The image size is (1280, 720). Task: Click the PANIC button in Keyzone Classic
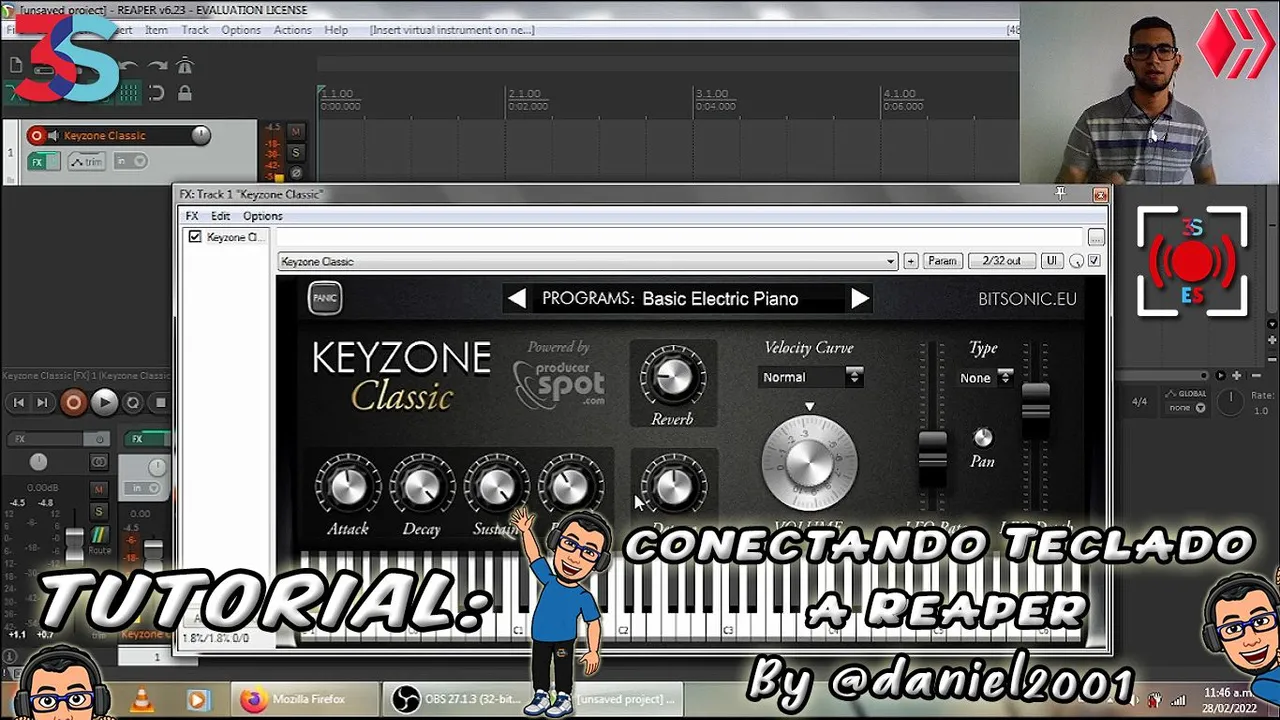(325, 298)
